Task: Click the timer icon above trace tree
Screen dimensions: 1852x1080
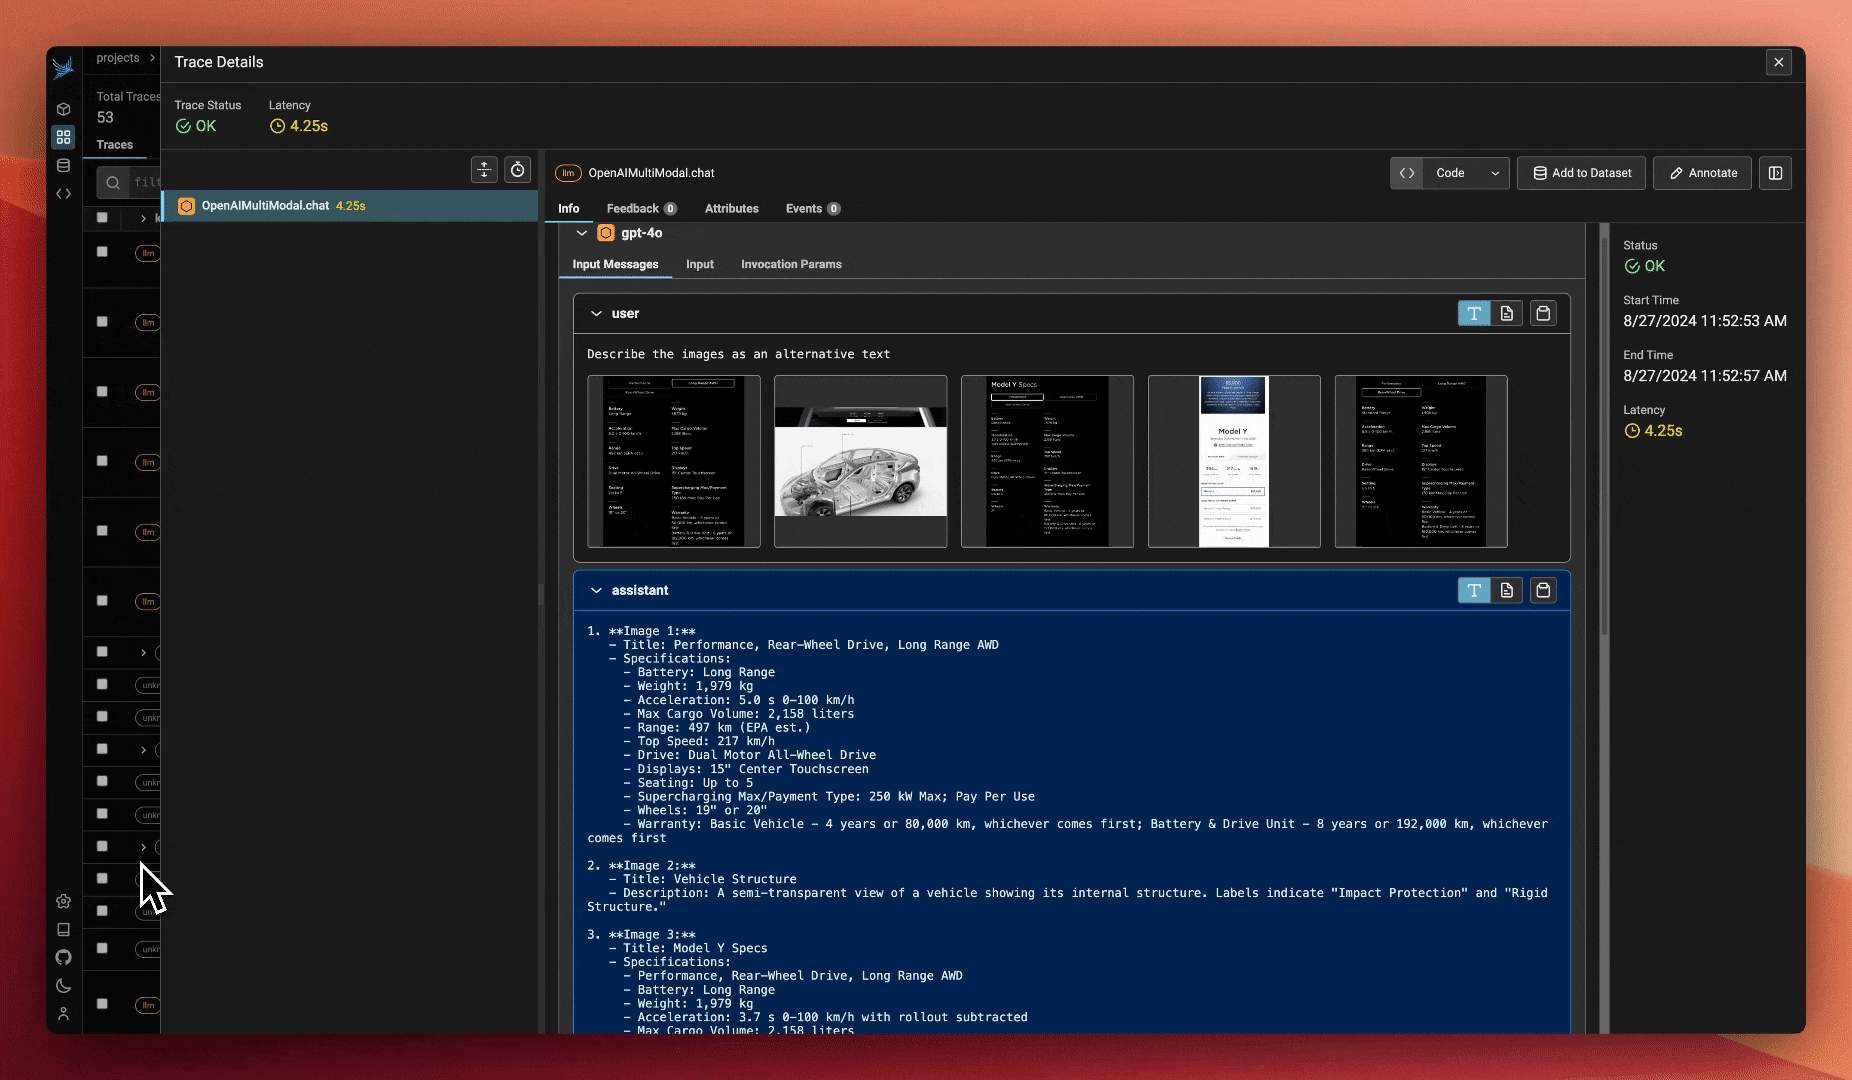Action: tap(517, 170)
